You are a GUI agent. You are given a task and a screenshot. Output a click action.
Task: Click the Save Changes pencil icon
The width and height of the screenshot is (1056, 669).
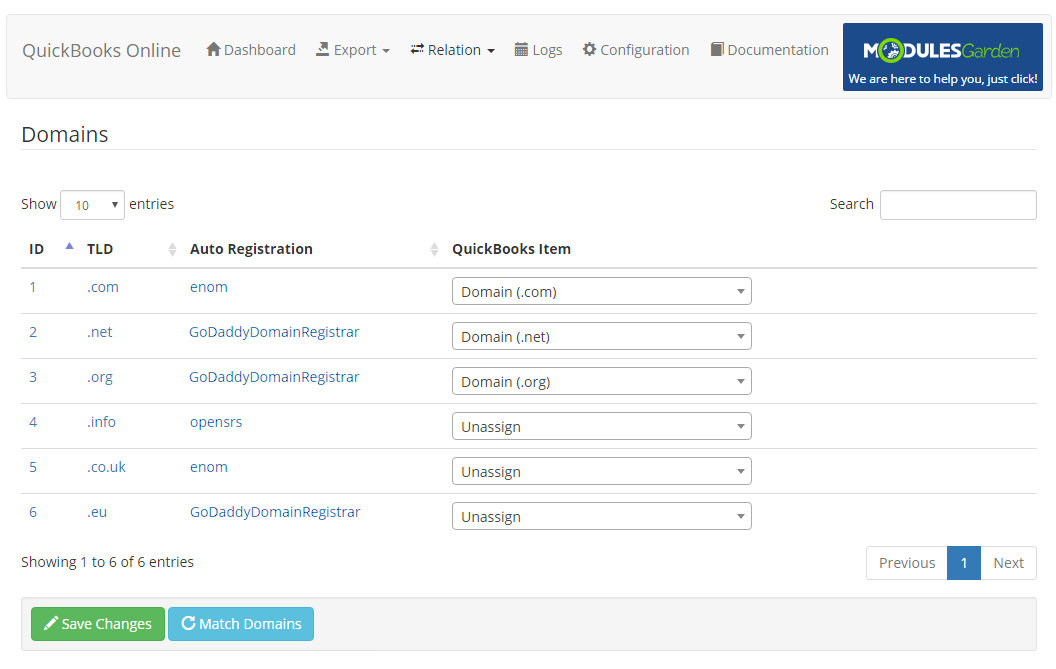(x=51, y=623)
